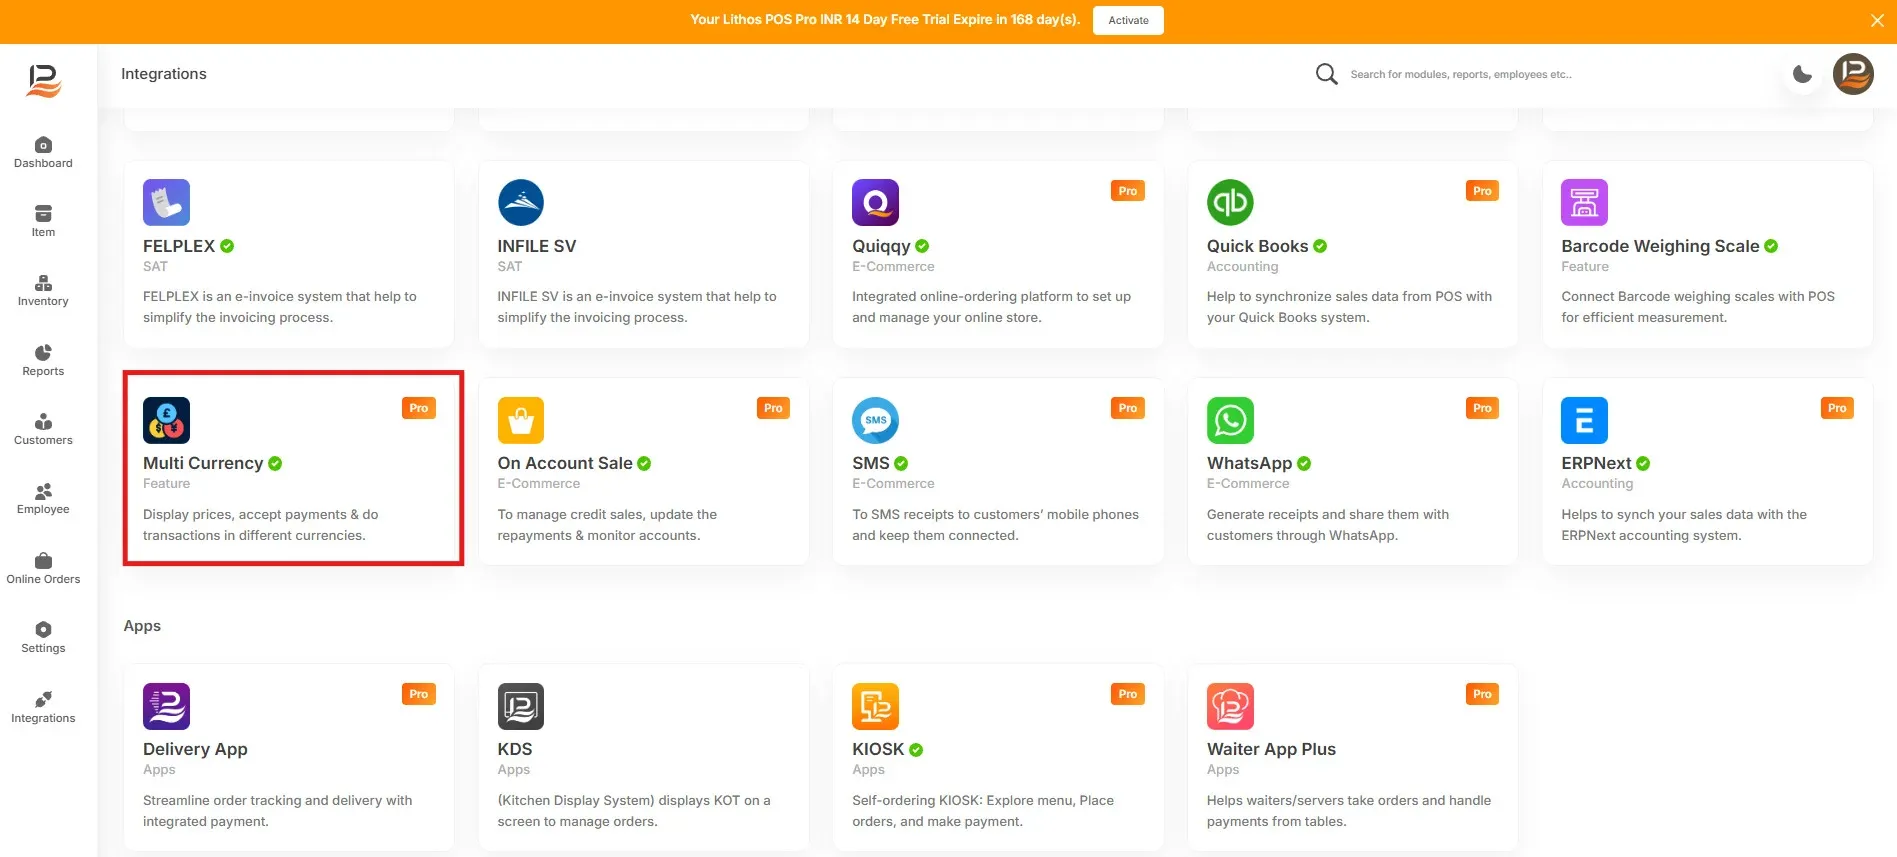Select the KIOSK app icon

[x=875, y=706]
